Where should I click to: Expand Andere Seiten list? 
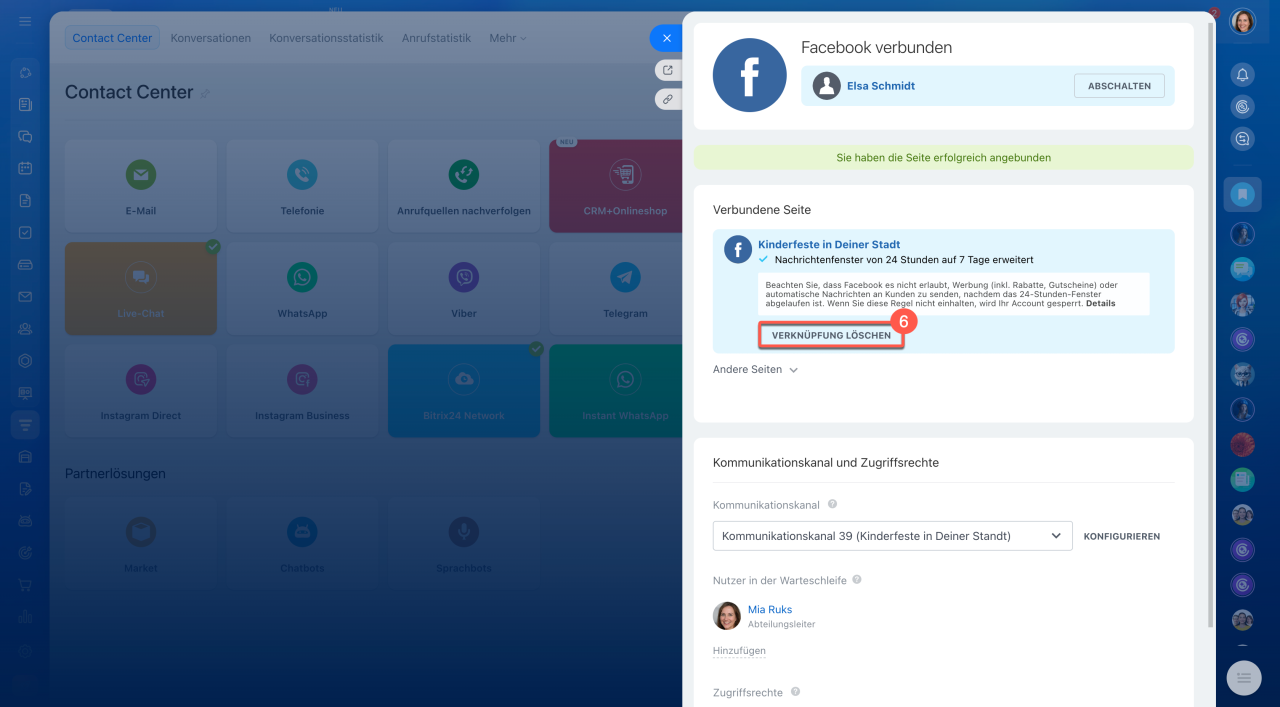pos(755,369)
